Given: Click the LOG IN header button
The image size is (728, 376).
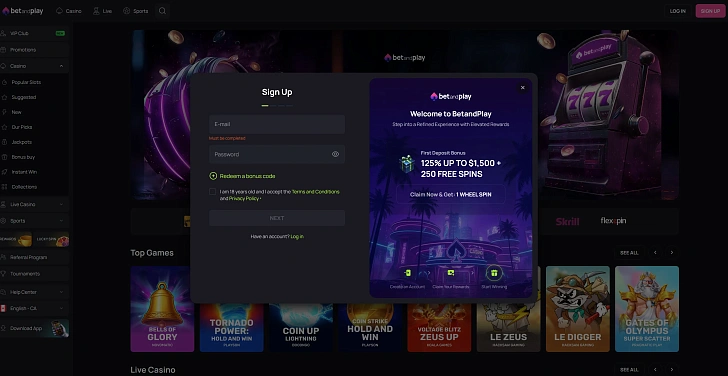Looking at the screenshot, I should coord(677,11).
